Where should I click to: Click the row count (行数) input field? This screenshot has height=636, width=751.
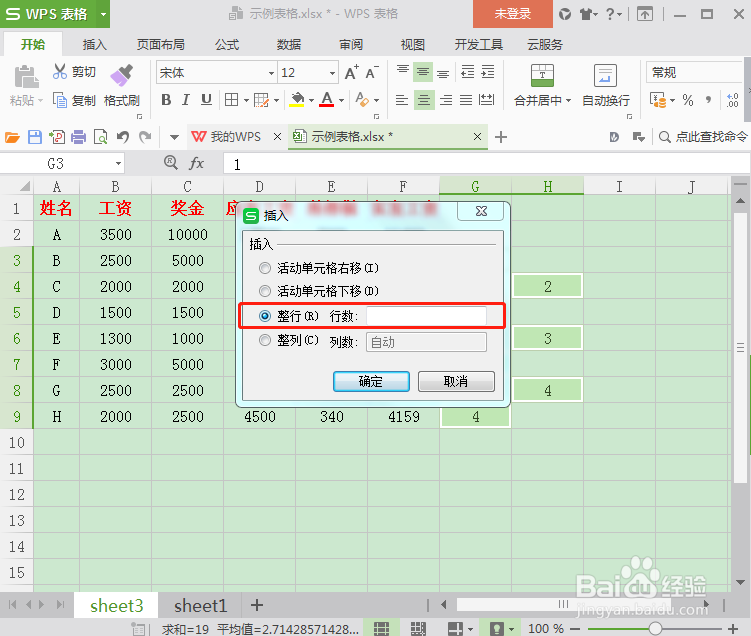click(x=426, y=316)
